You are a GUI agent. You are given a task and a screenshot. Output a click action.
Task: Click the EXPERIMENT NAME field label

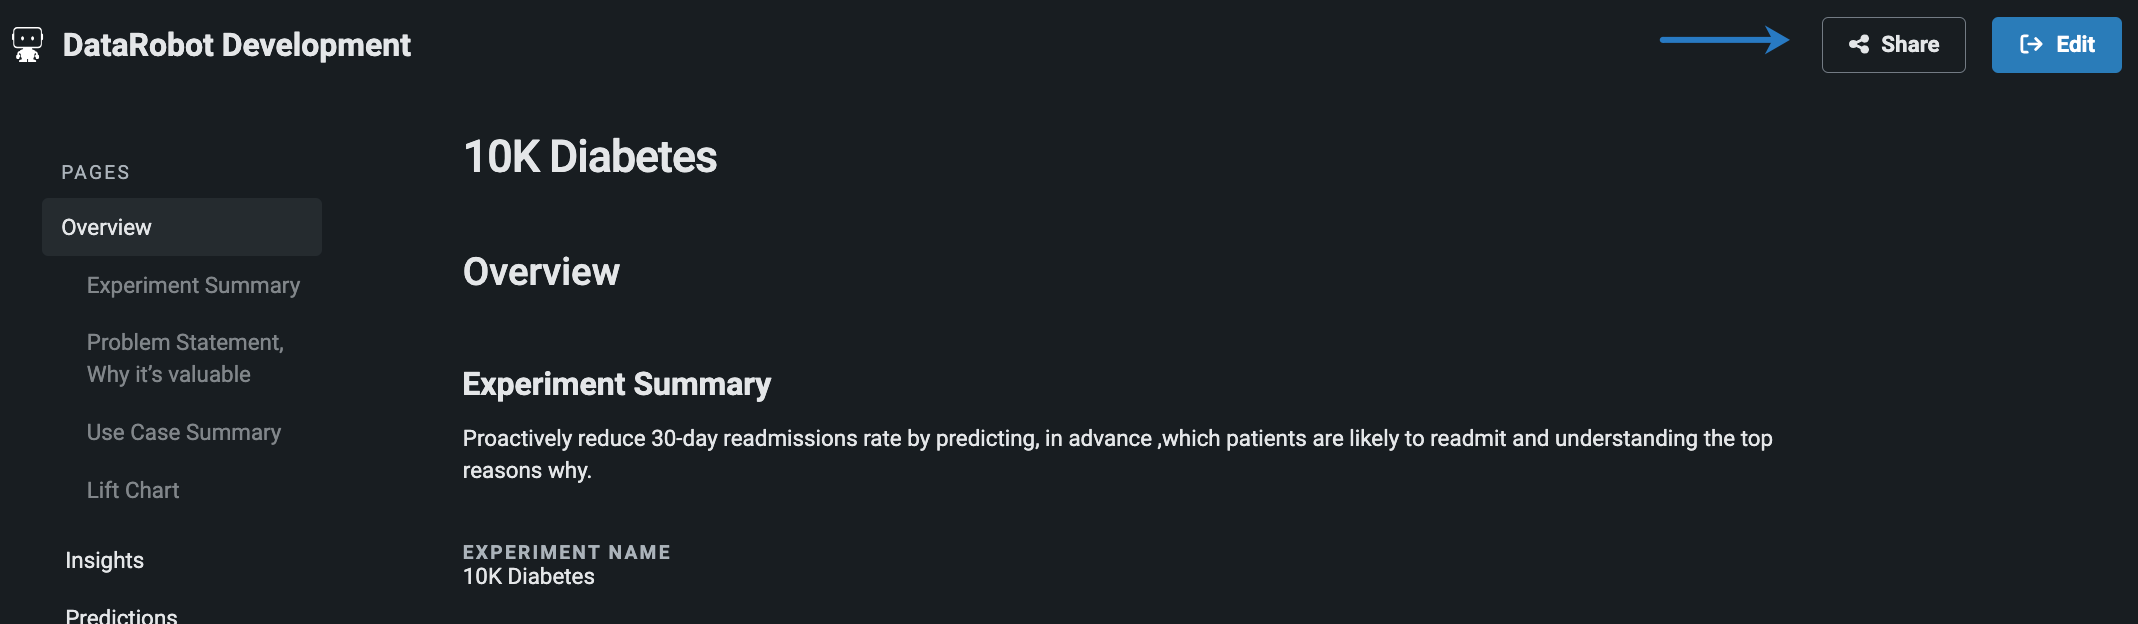[566, 552]
